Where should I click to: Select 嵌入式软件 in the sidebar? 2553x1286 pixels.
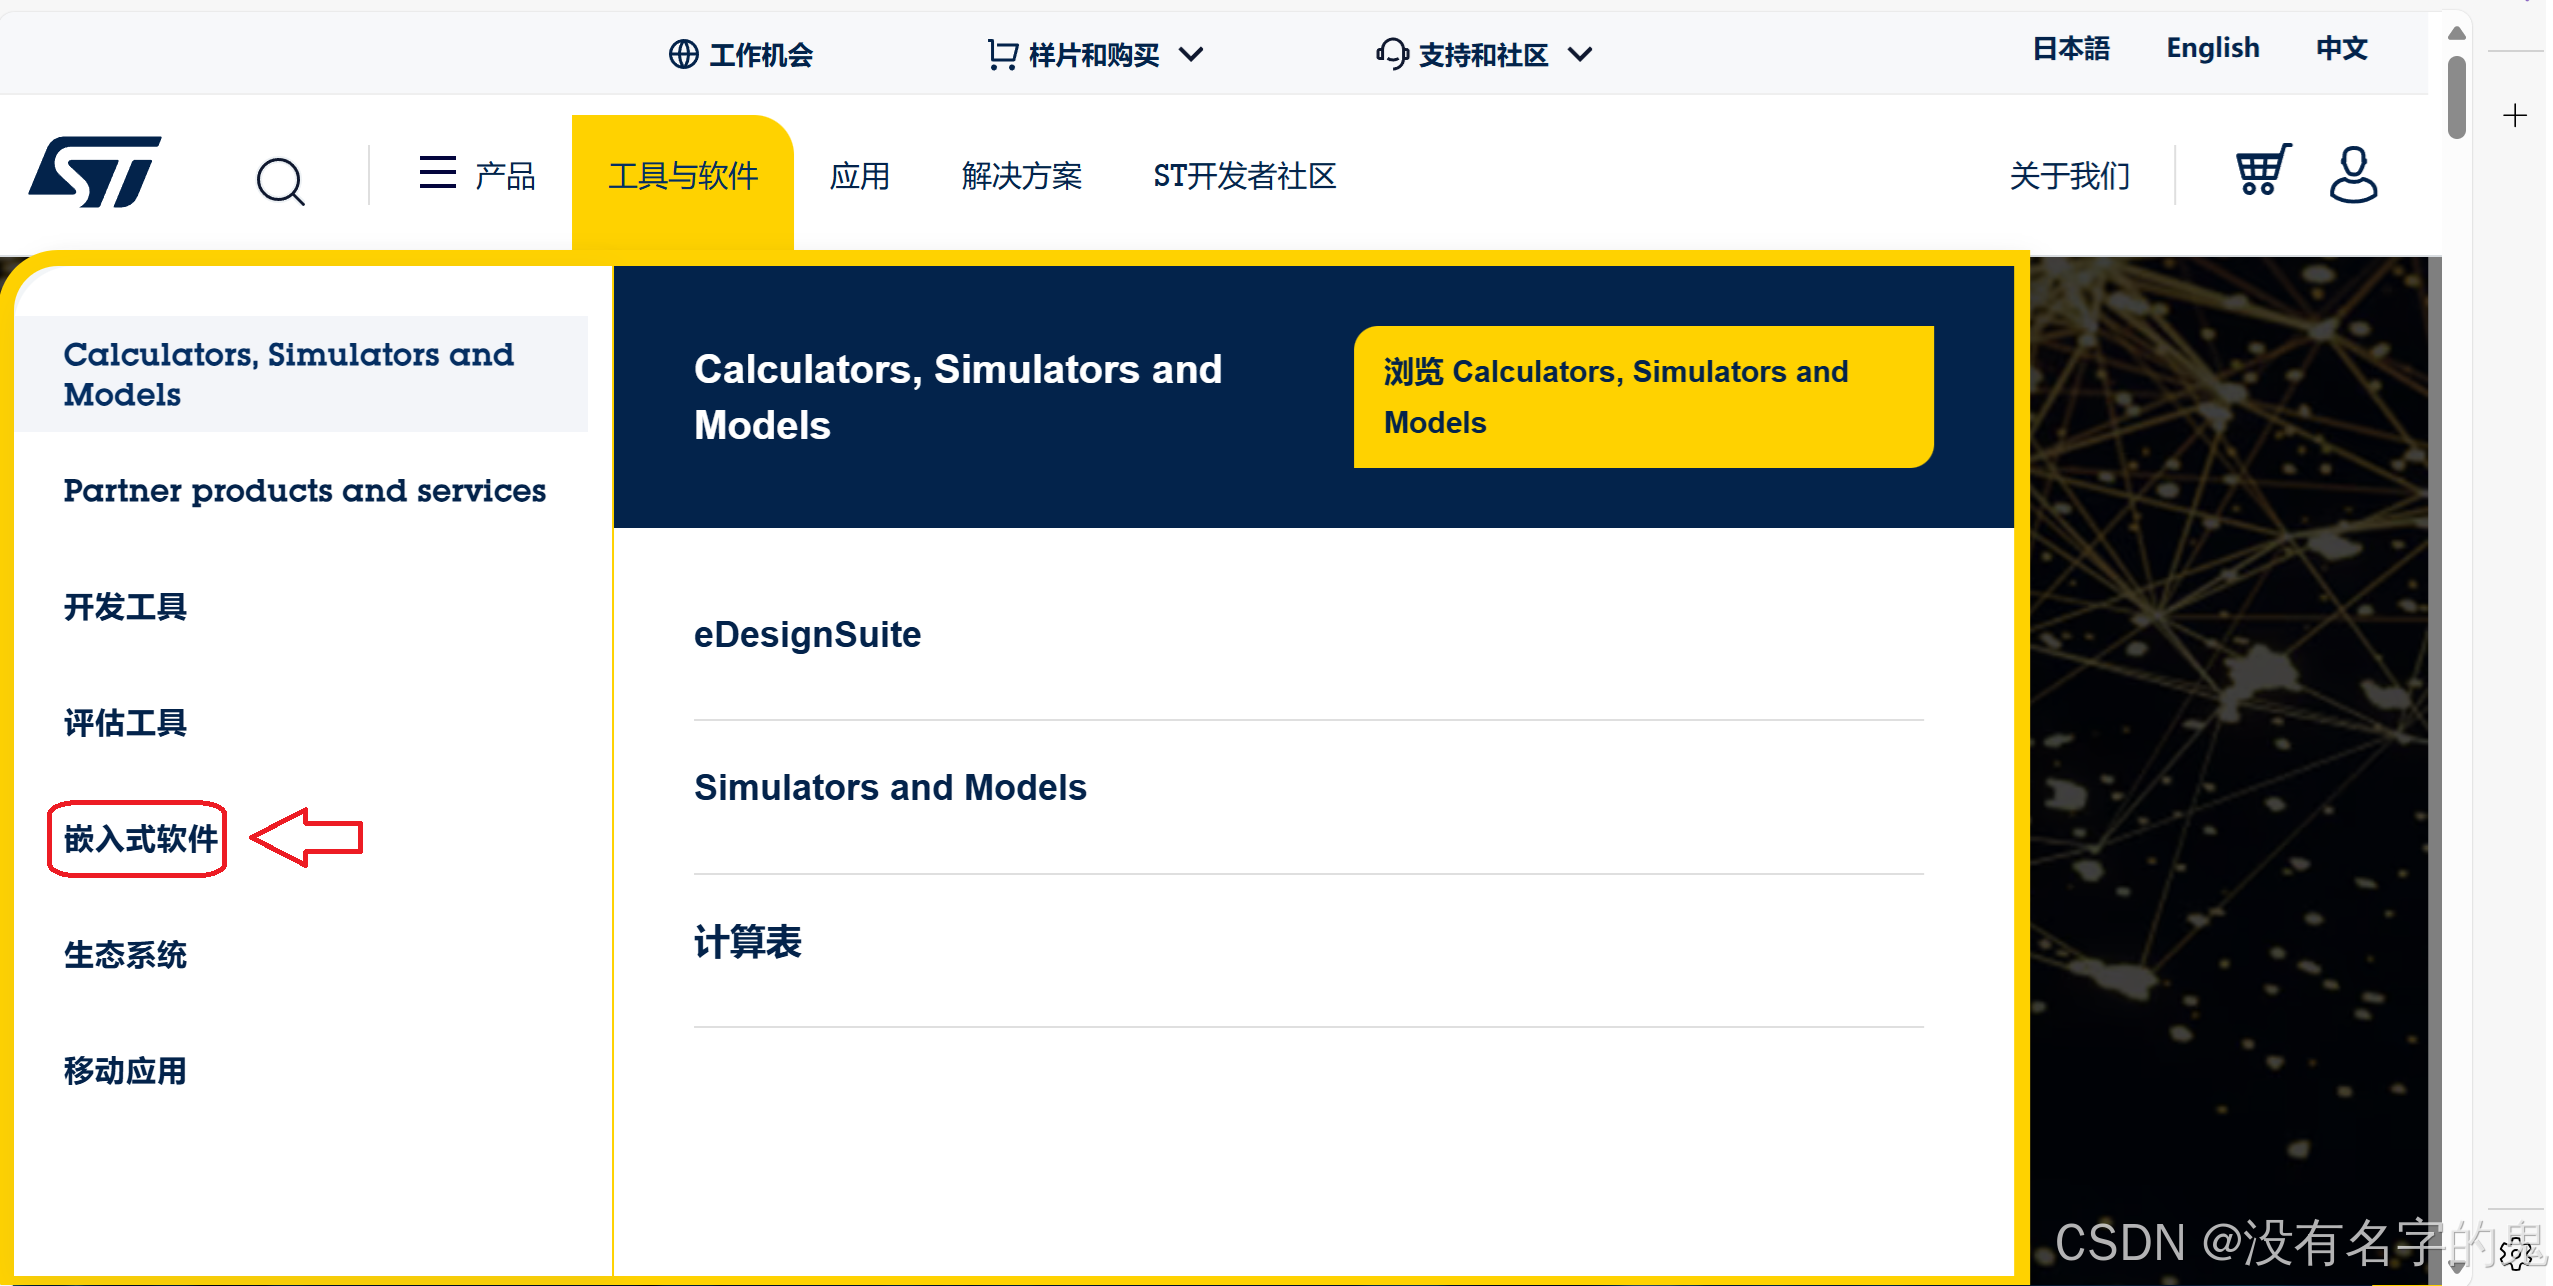tap(140, 838)
